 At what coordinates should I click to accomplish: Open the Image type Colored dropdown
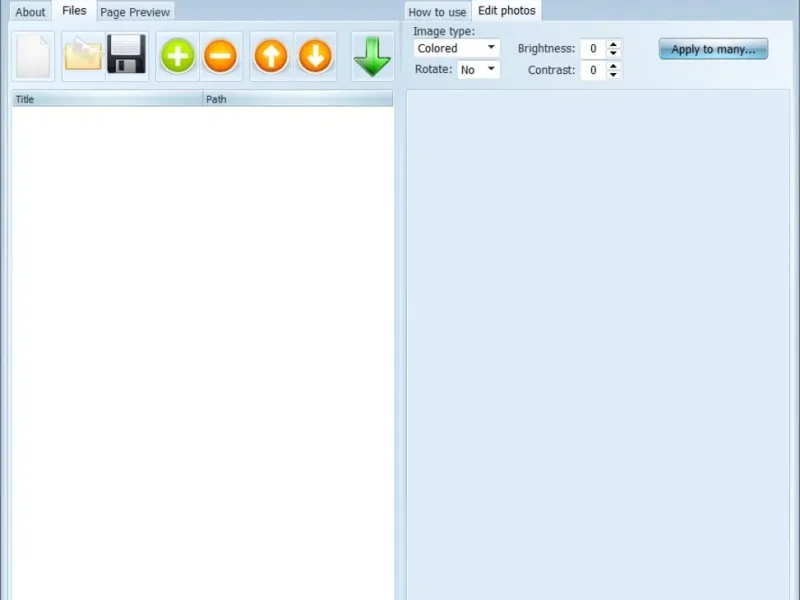click(x=457, y=48)
